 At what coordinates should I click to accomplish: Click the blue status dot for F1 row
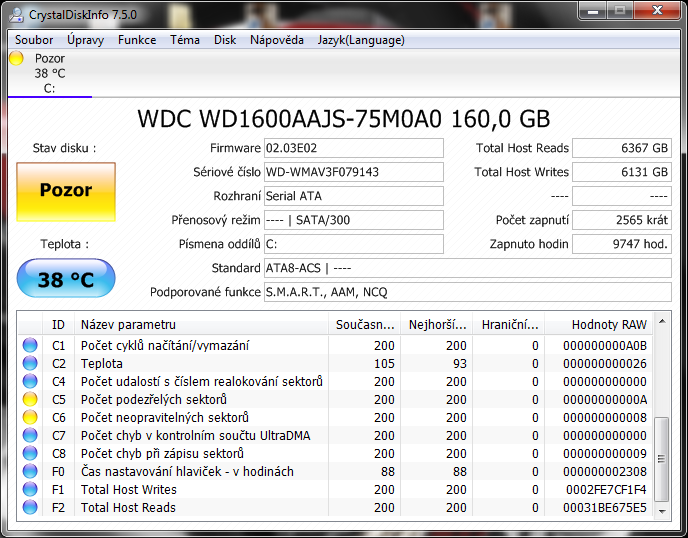(30, 489)
